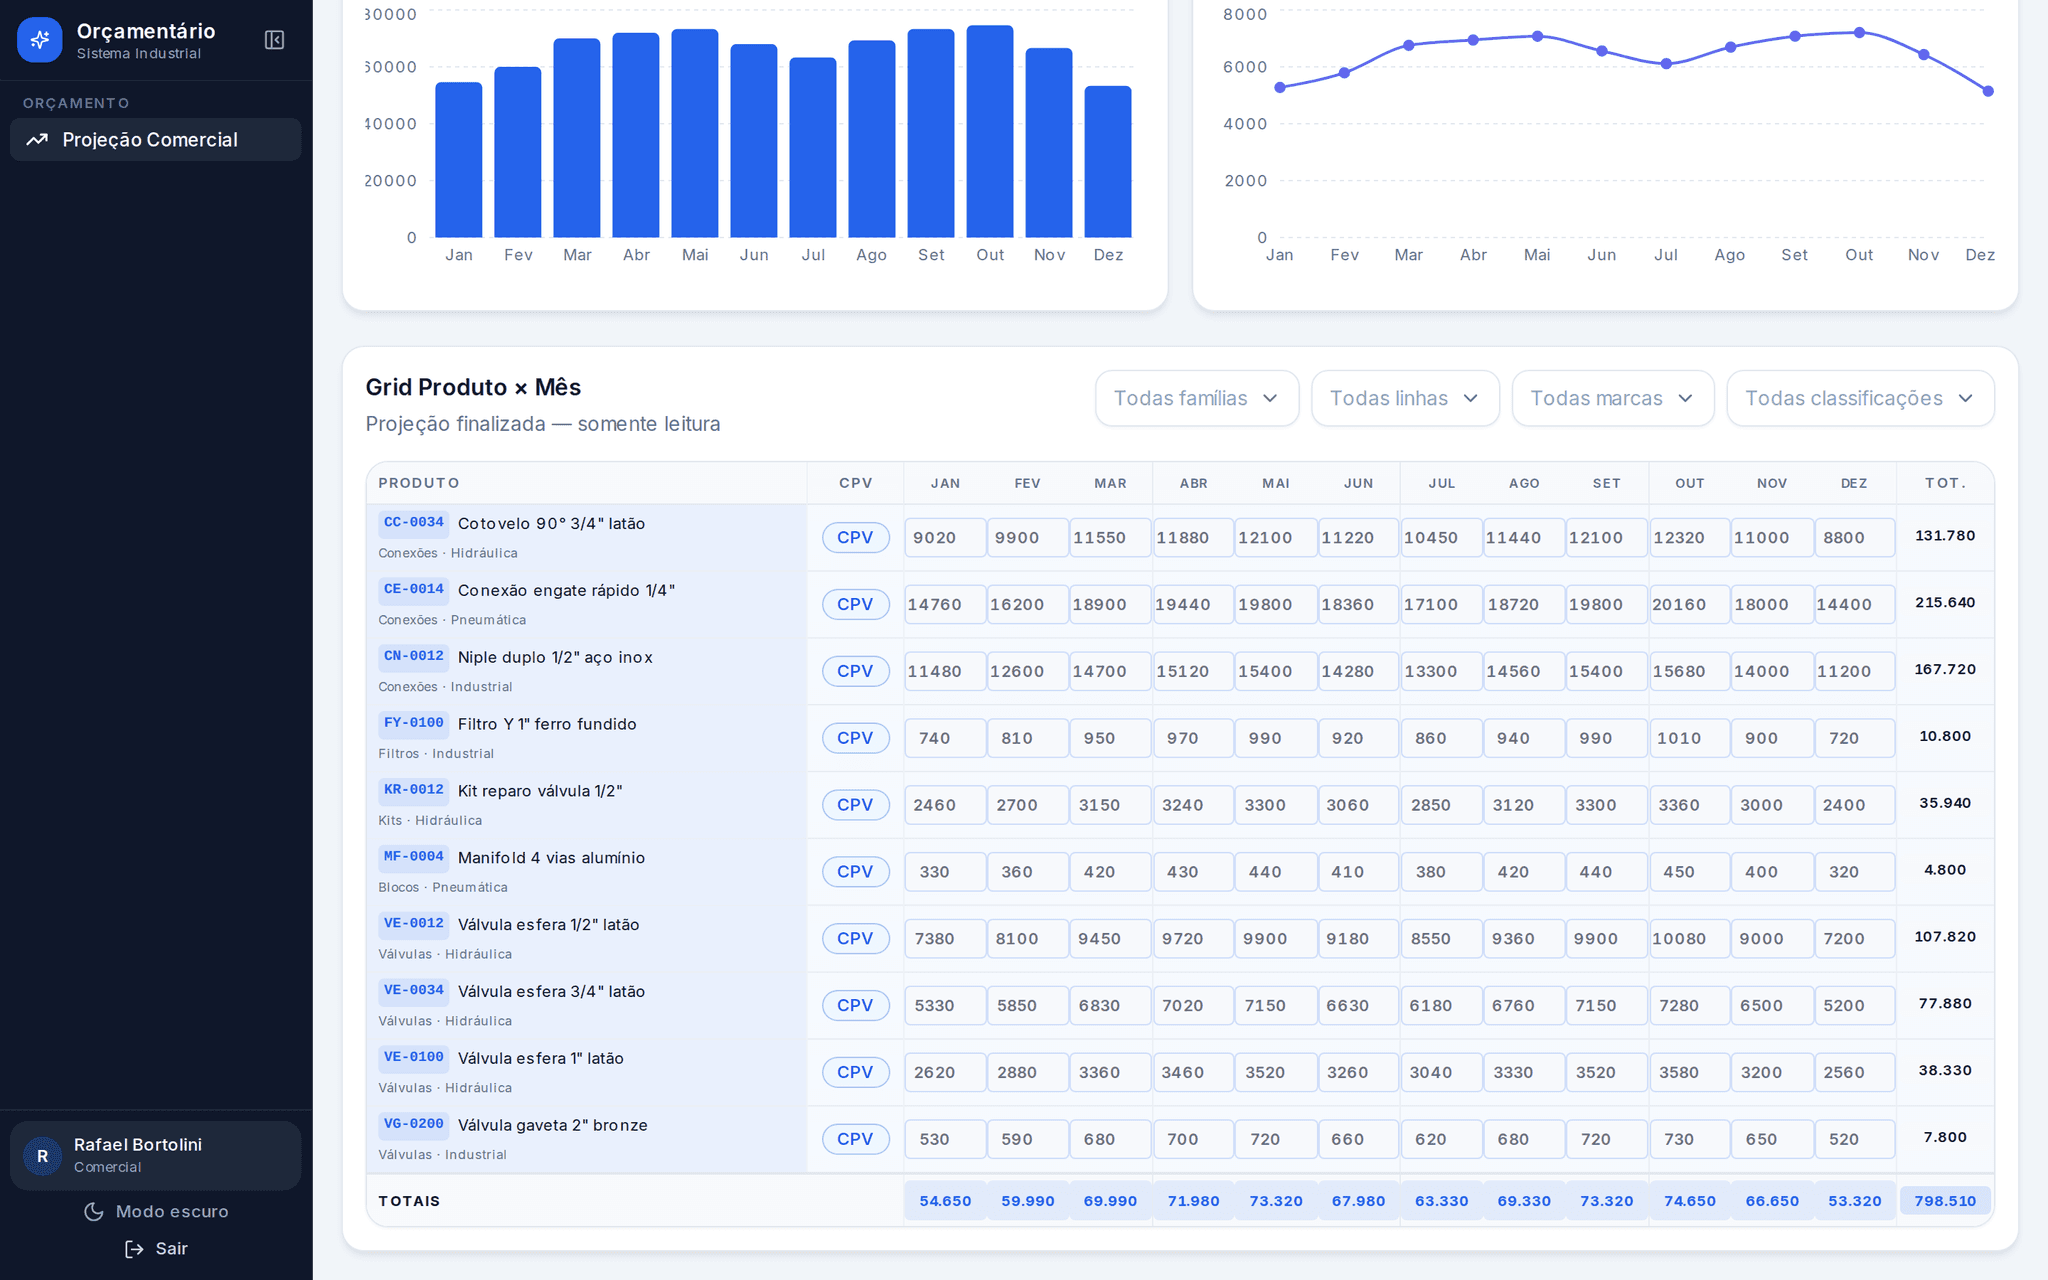2048x1280 pixels.
Task: Click the Jan field 330 for Manifold
Action: pyautogui.click(x=945, y=872)
